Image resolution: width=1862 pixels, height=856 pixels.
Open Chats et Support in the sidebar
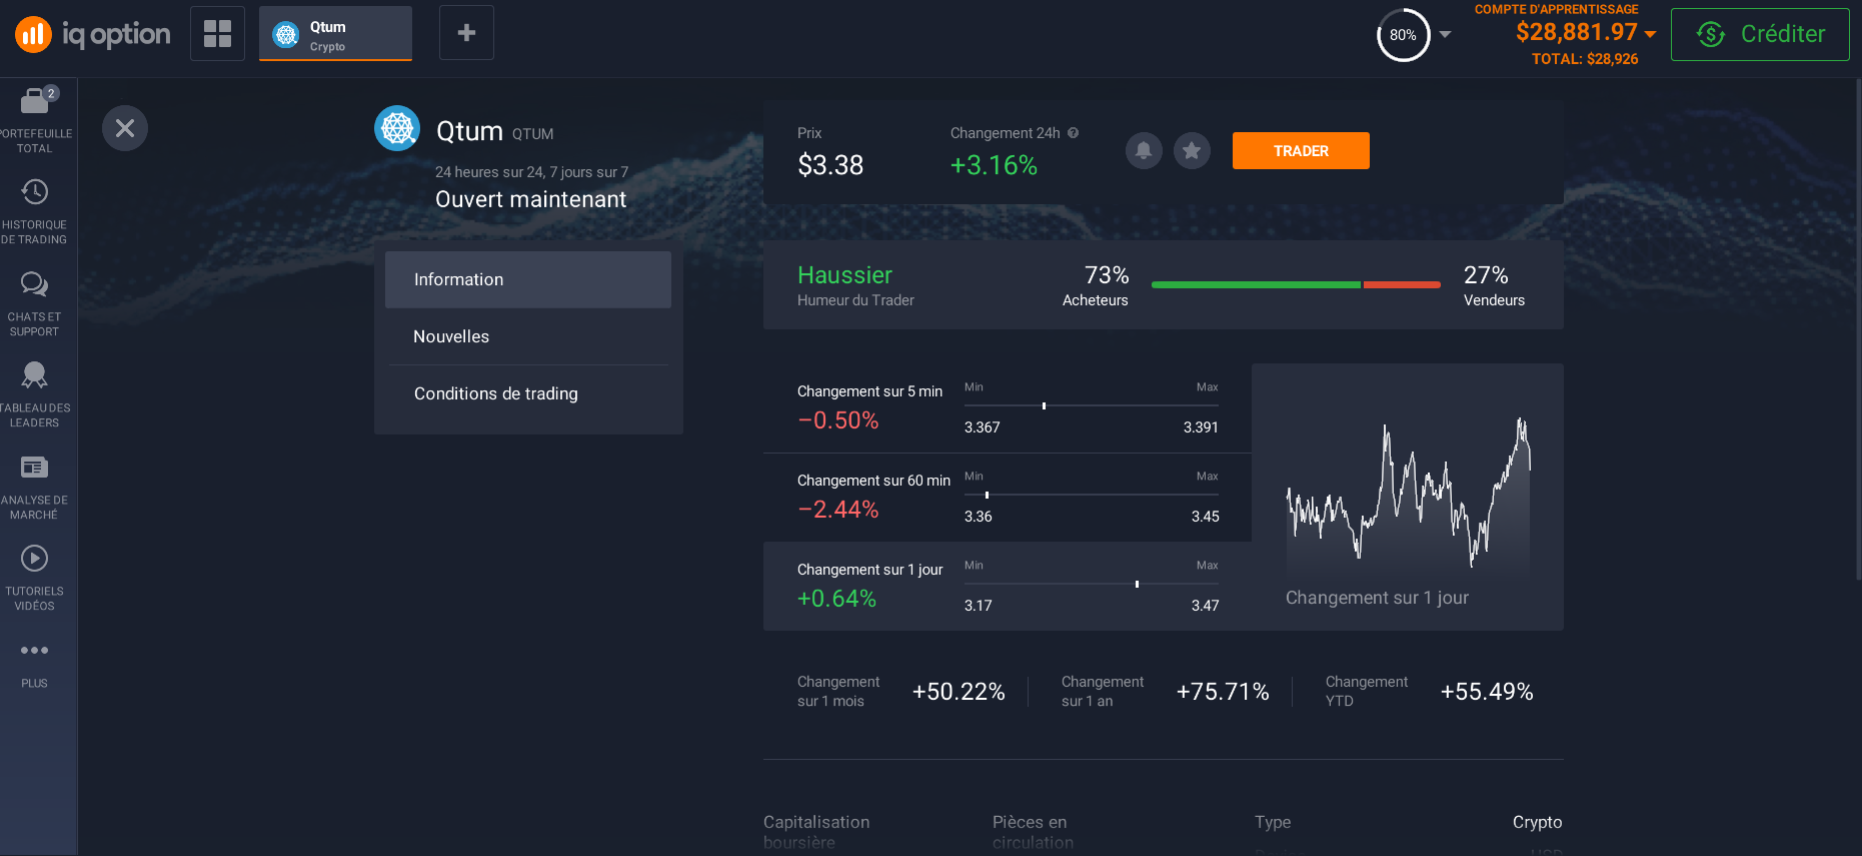(35, 302)
